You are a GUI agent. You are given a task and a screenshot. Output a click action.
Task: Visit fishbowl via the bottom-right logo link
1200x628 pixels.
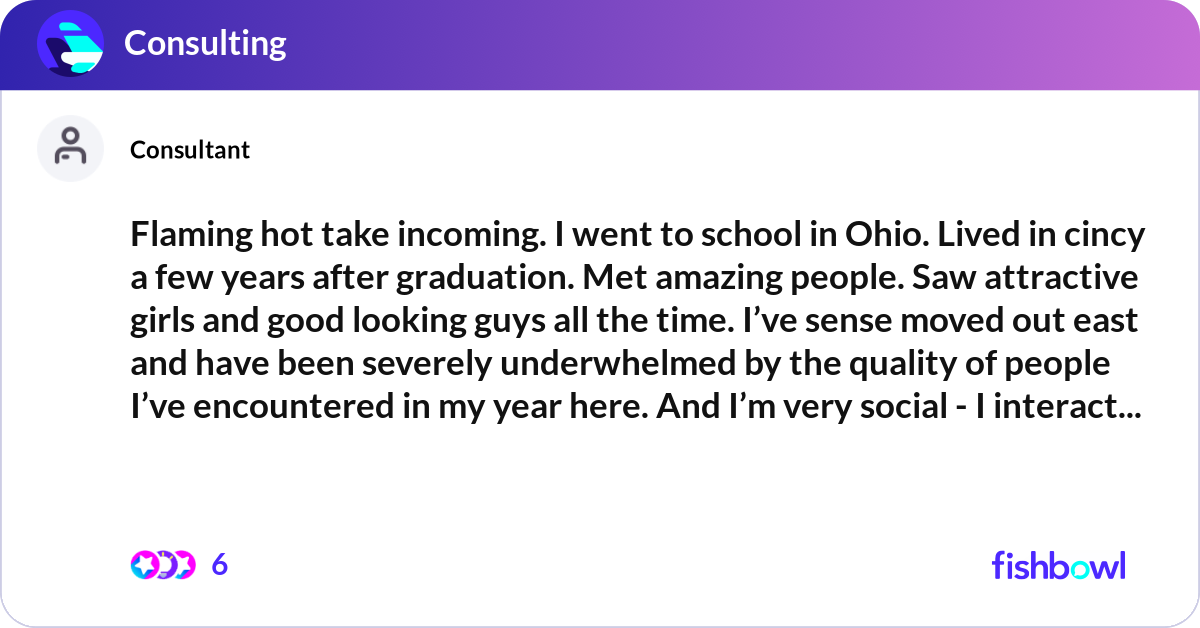[x=1058, y=565]
